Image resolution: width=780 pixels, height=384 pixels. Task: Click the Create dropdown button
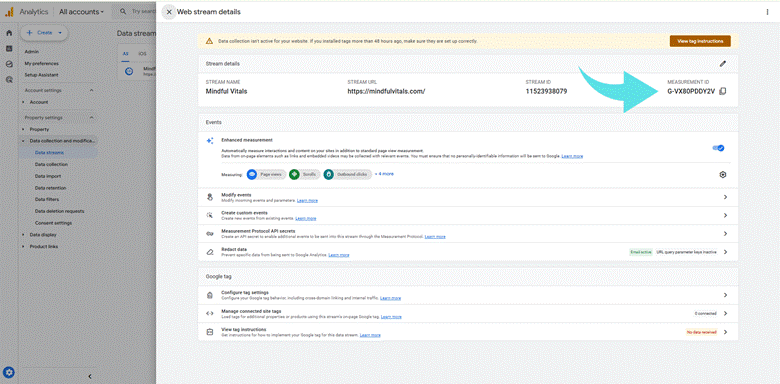pos(44,32)
